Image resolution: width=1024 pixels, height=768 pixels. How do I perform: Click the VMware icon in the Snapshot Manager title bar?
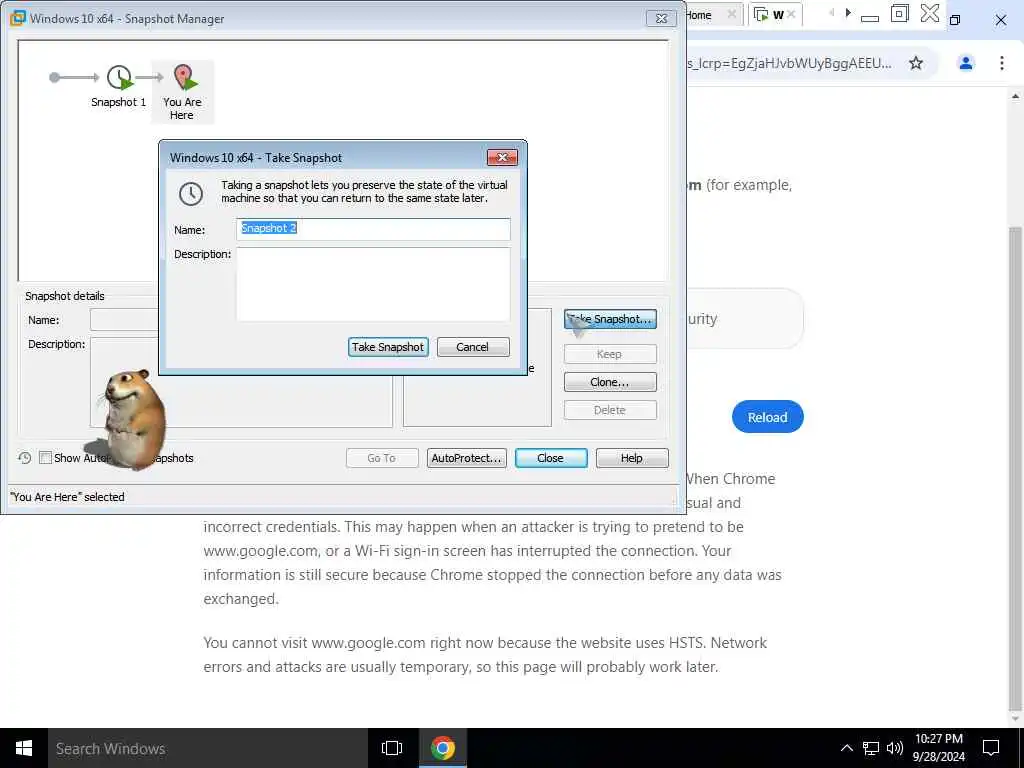click(x=18, y=18)
